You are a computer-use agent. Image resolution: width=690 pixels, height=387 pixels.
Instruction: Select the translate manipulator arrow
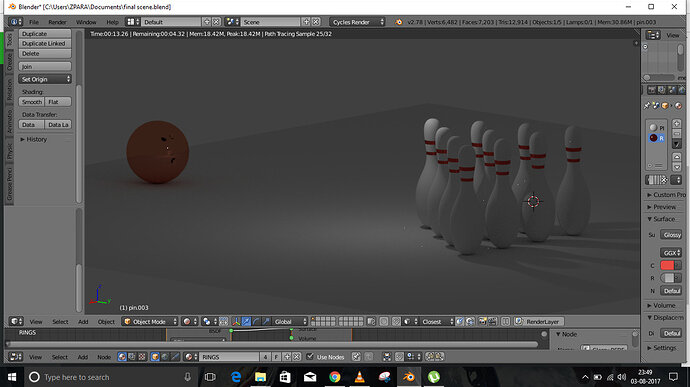tap(246, 321)
